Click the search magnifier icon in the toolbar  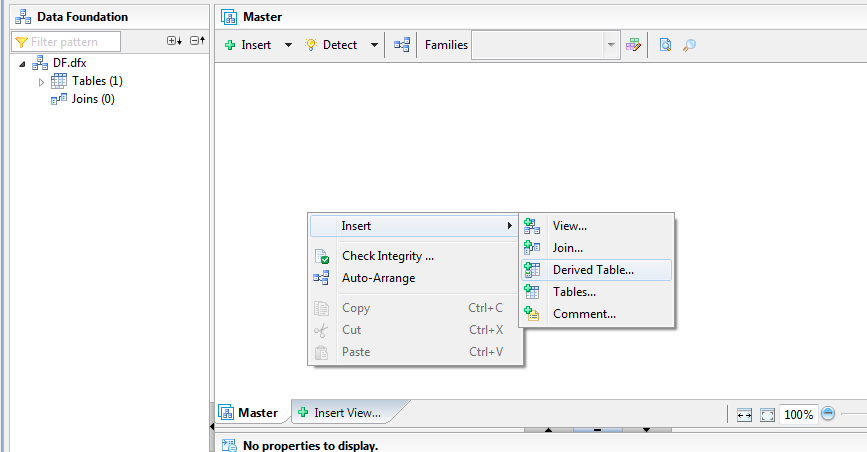click(x=689, y=45)
